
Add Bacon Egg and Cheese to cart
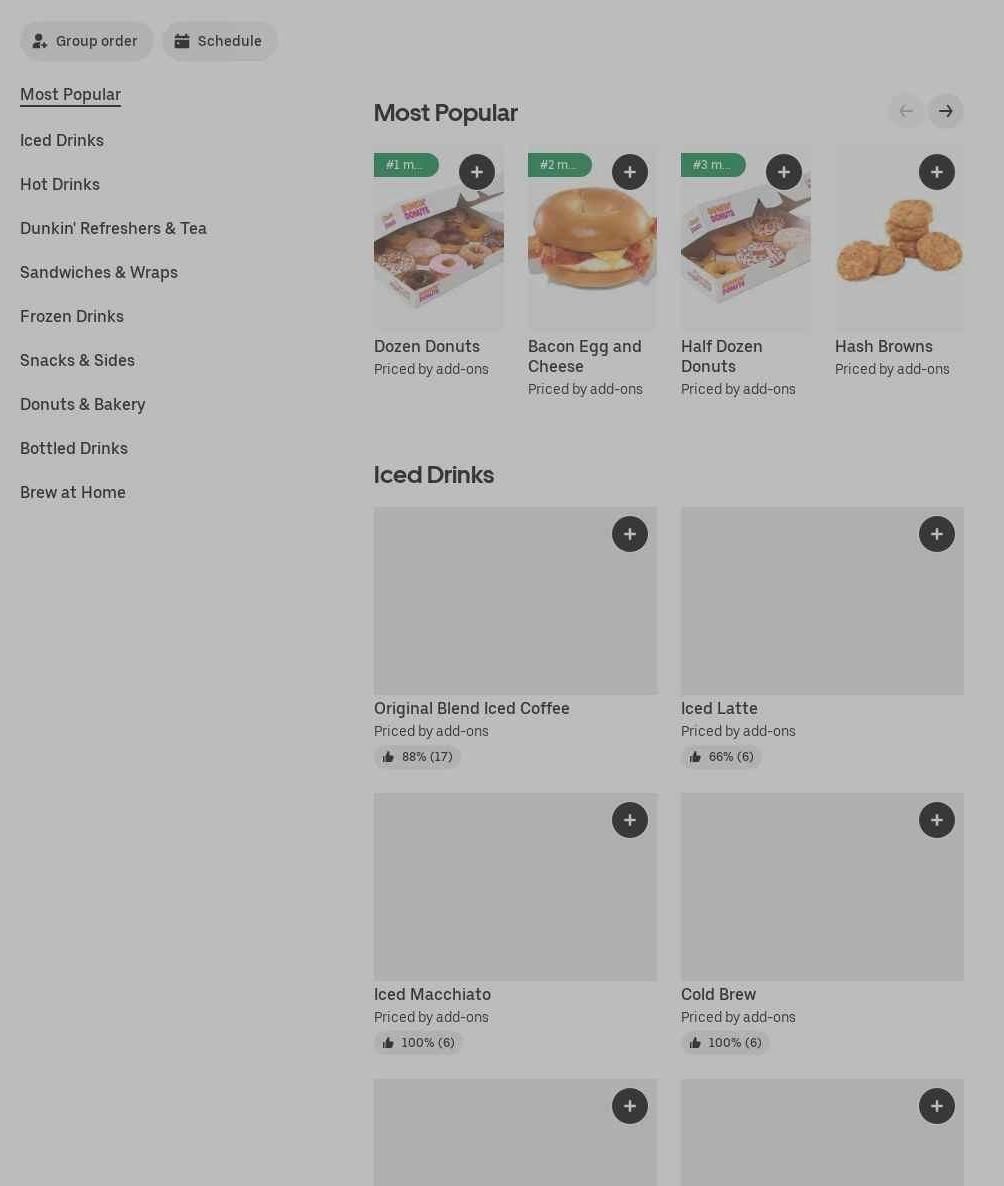click(630, 172)
